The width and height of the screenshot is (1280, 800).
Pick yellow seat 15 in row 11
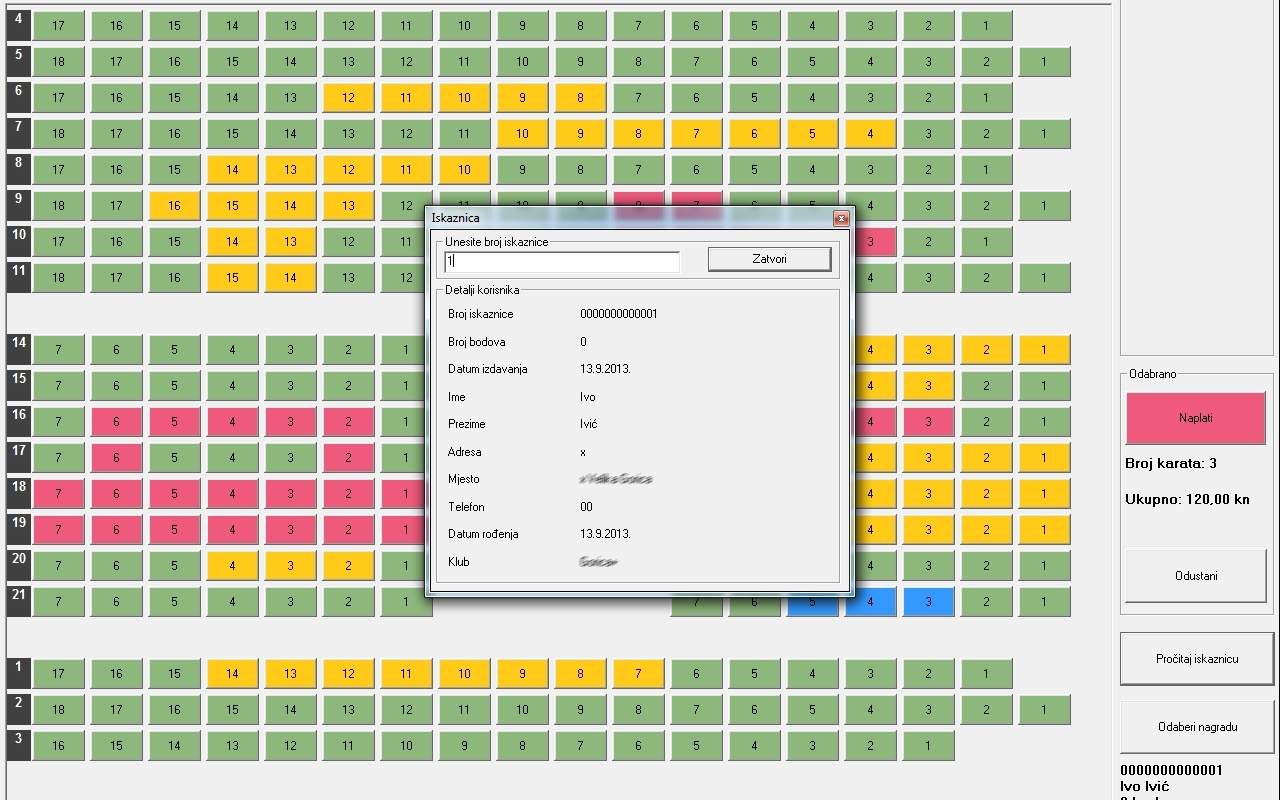click(232, 278)
